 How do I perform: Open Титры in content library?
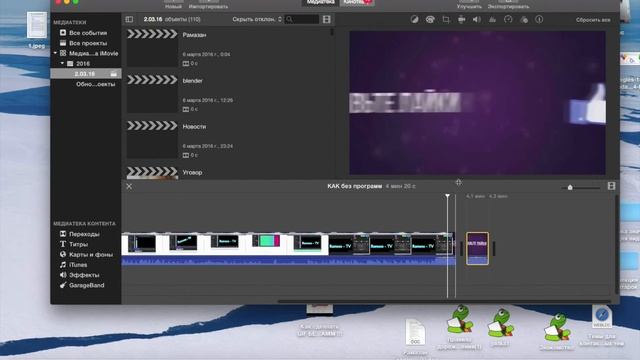(78, 244)
